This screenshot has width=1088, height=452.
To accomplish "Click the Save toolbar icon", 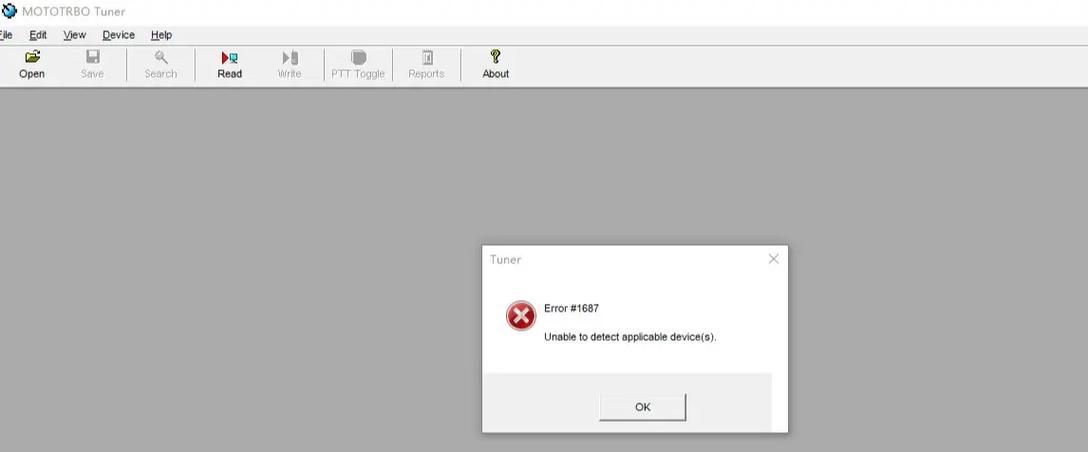I will (x=92, y=58).
